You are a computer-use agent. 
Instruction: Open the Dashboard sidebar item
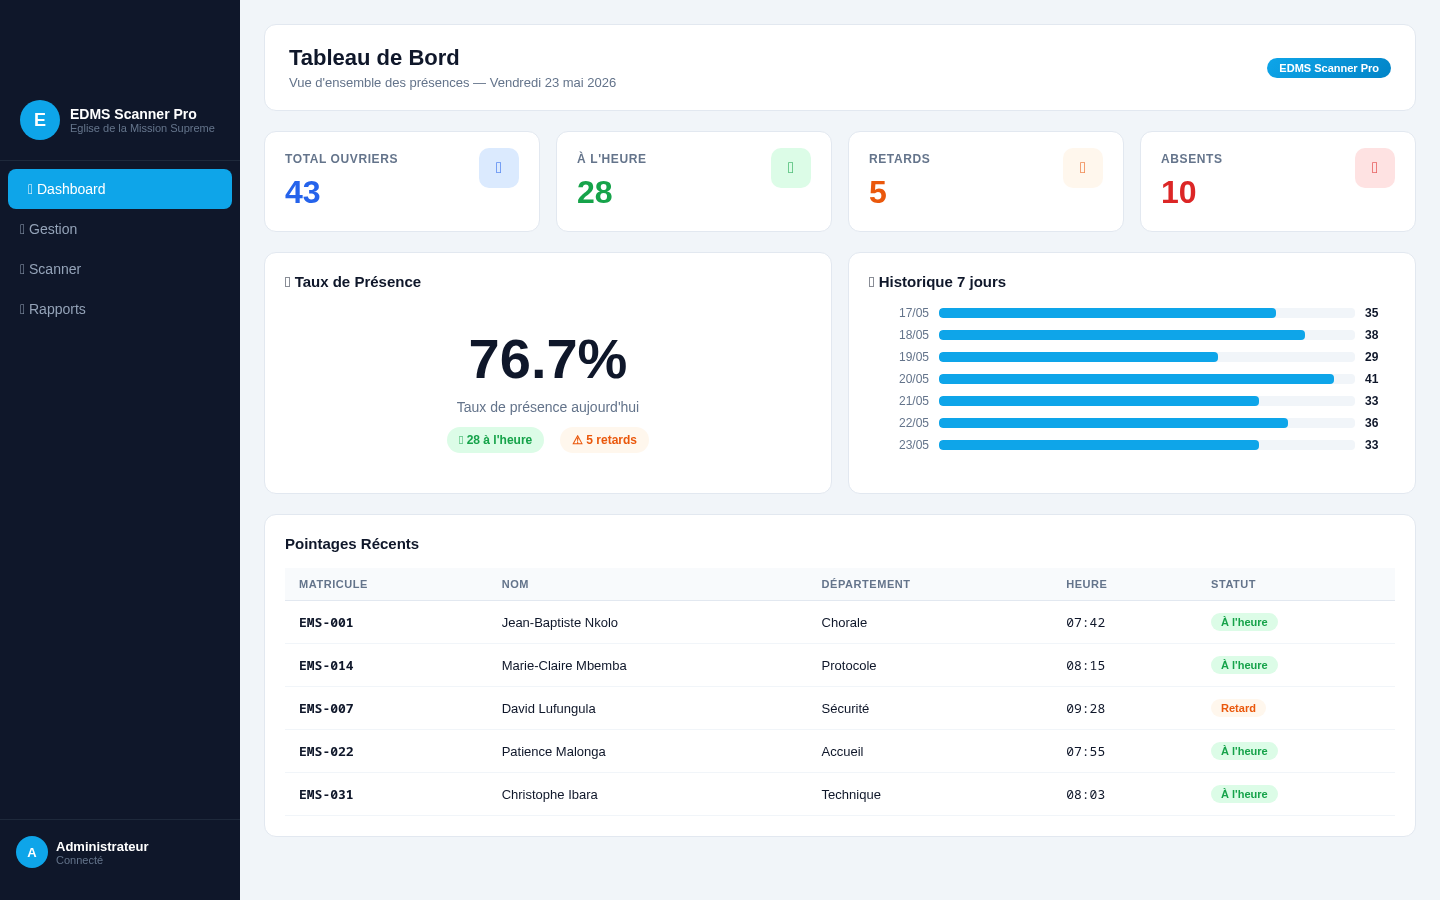(x=120, y=189)
